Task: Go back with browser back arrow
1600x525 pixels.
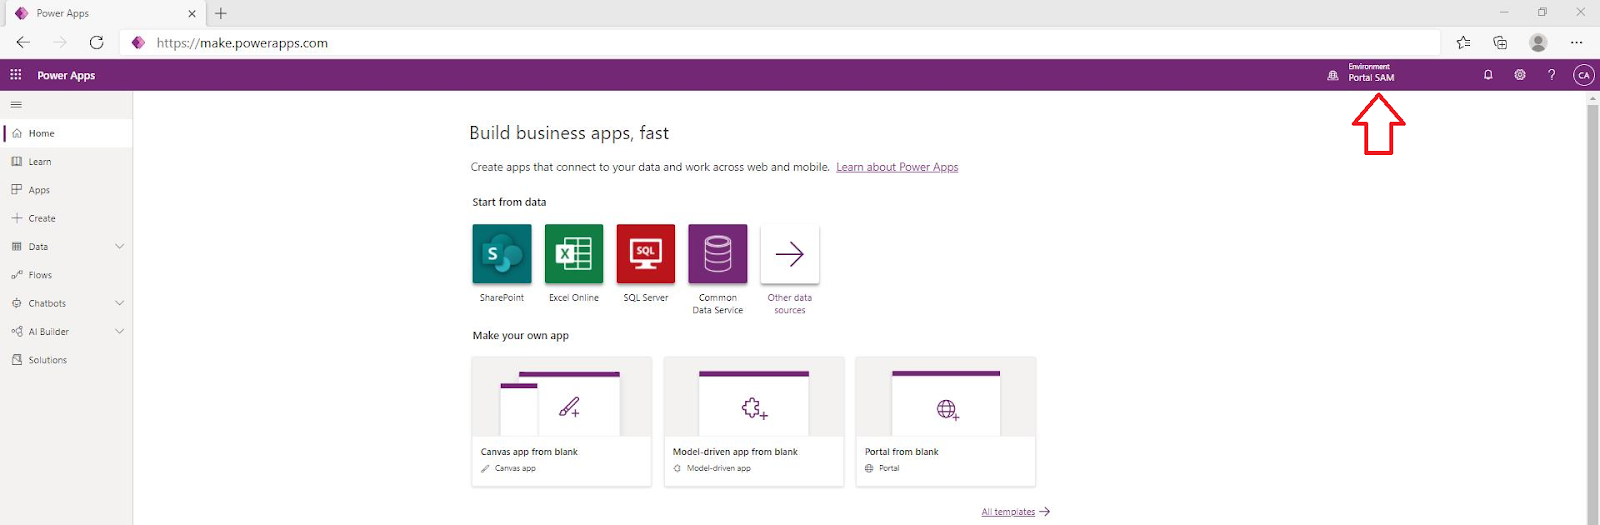Action: coord(23,42)
